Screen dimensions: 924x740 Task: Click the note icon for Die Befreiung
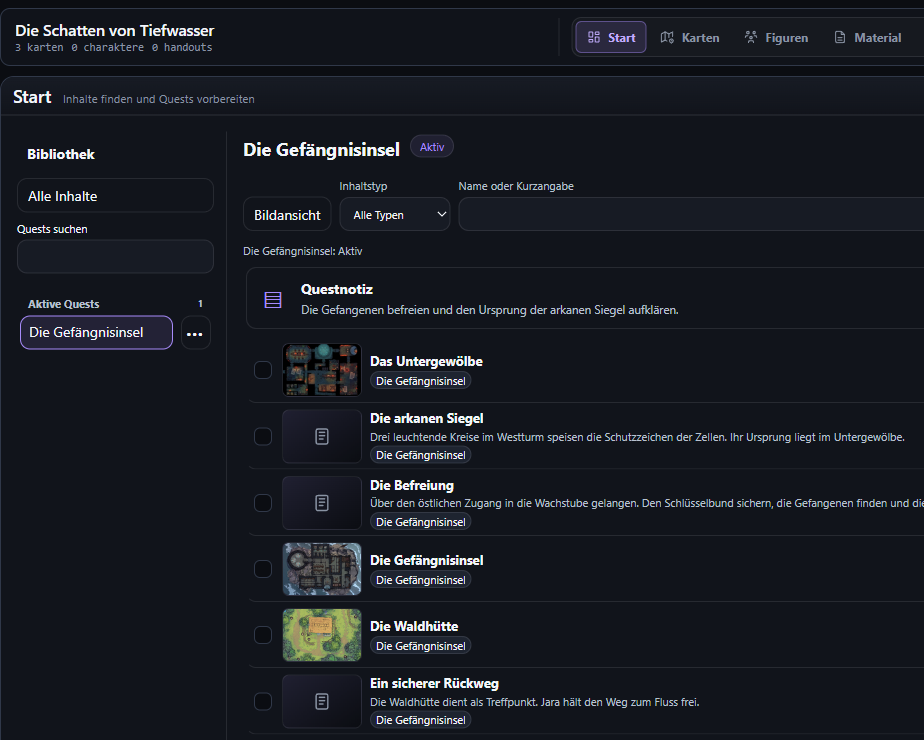pos(322,503)
